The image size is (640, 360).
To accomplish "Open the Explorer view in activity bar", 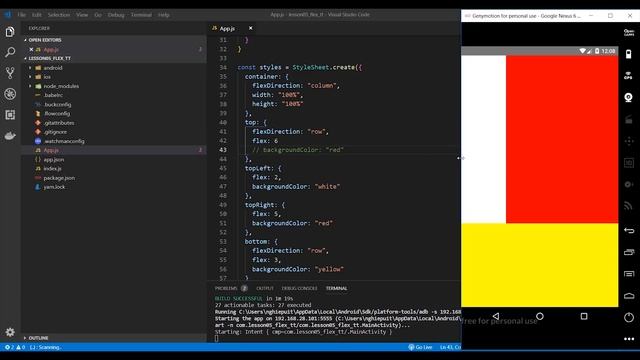I will pos(10,32).
